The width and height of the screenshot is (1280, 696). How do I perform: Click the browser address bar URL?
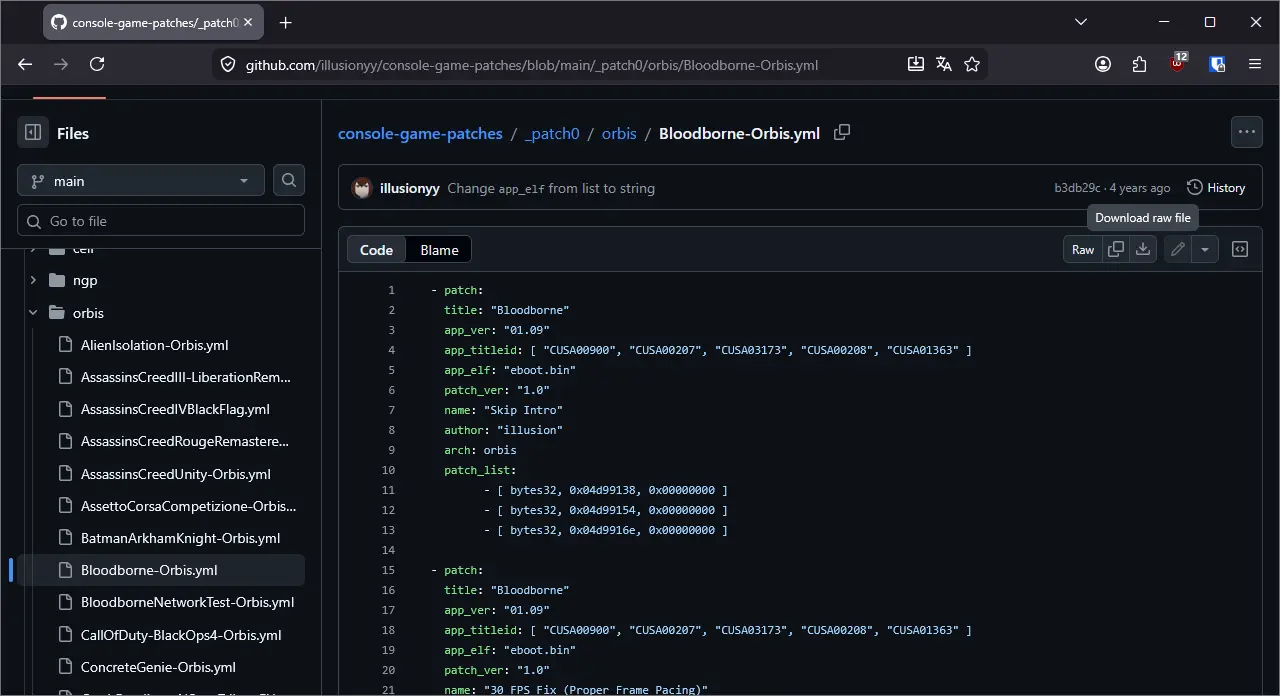pos(532,65)
